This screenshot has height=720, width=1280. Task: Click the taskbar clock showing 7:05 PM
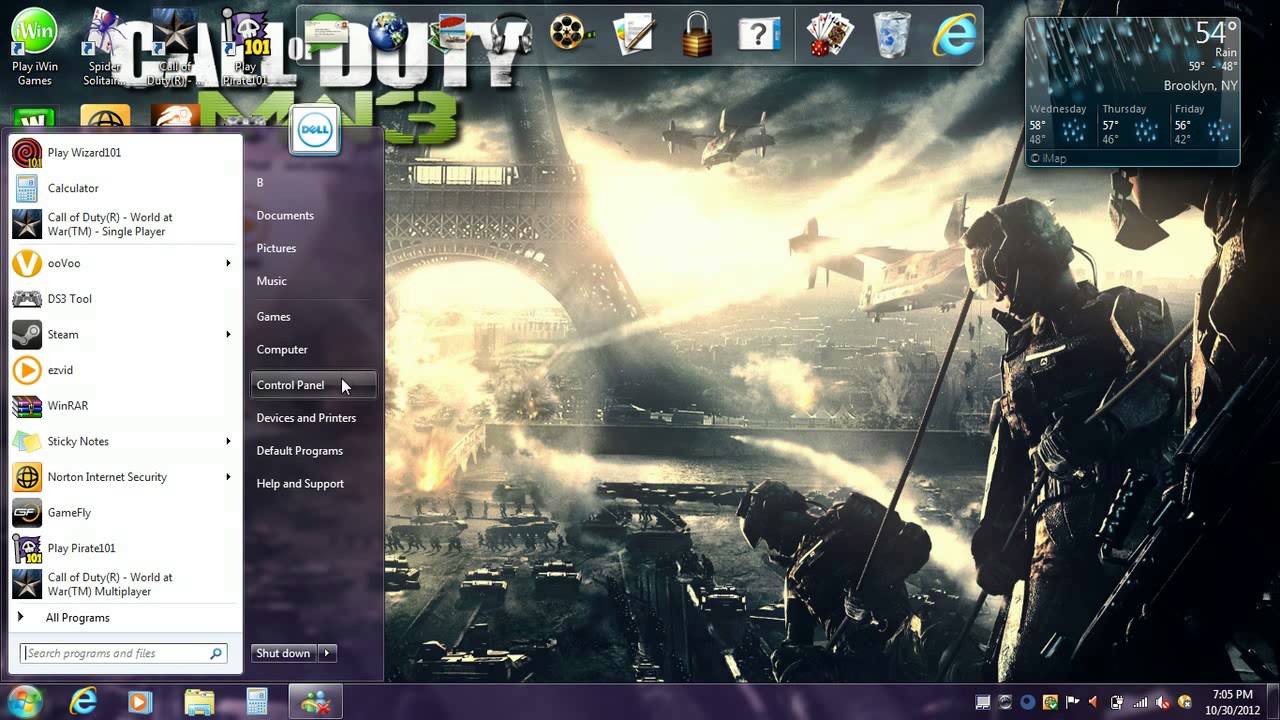pos(1232,702)
